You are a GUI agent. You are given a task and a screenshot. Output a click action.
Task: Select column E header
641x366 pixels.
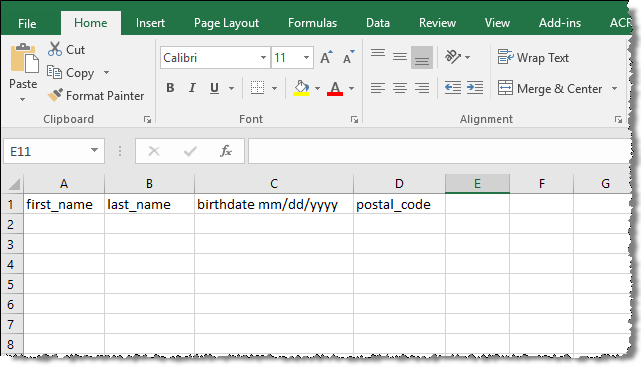(477, 184)
